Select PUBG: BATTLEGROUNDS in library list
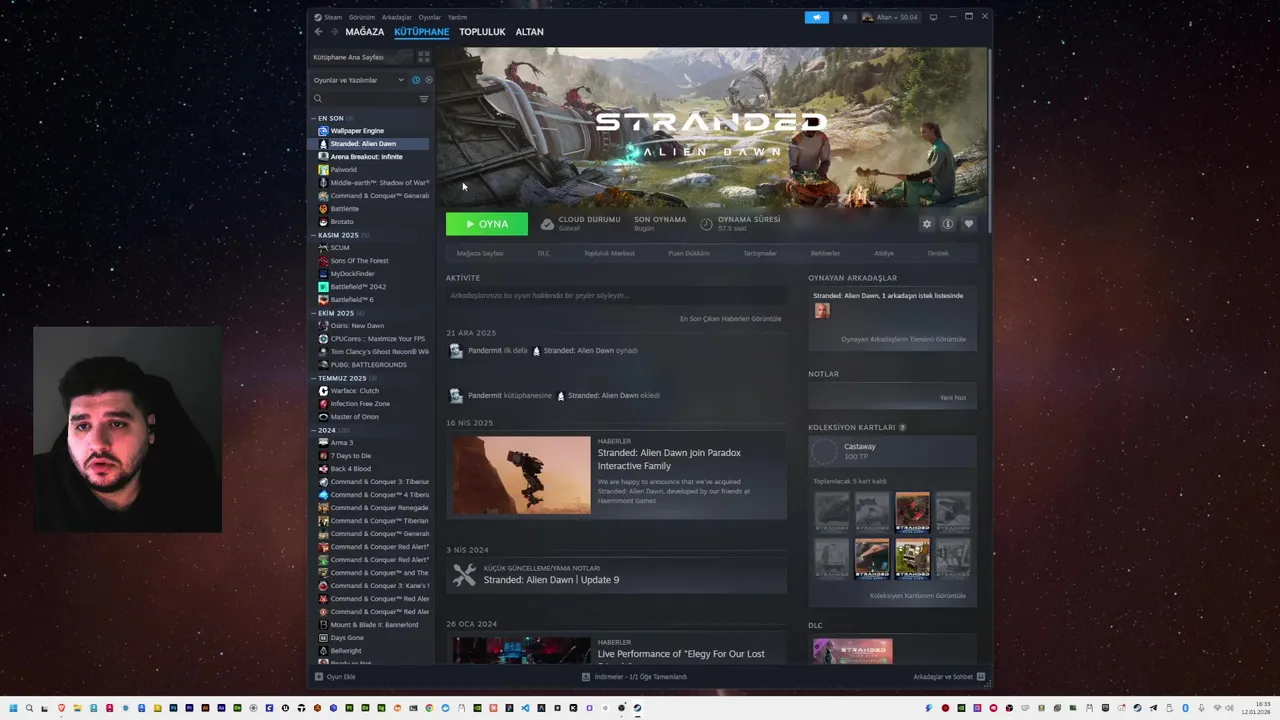Viewport: 1280px width, 720px height. (370, 365)
